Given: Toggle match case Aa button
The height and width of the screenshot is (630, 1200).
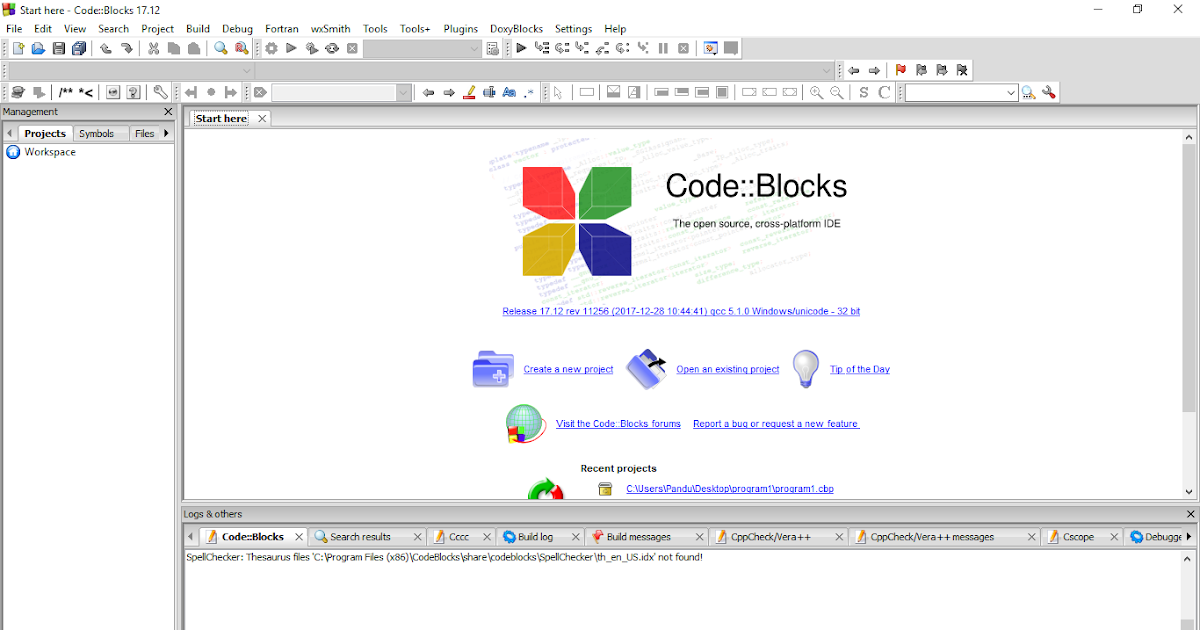Looking at the screenshot, I should 509,92.
